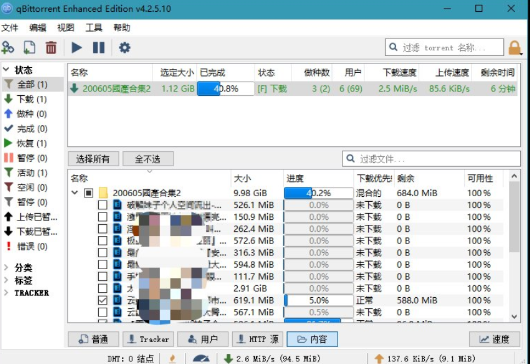Check the 150.9 MiB file checkbox
This screenshot has width=530, height=364.
coord(102,217)
